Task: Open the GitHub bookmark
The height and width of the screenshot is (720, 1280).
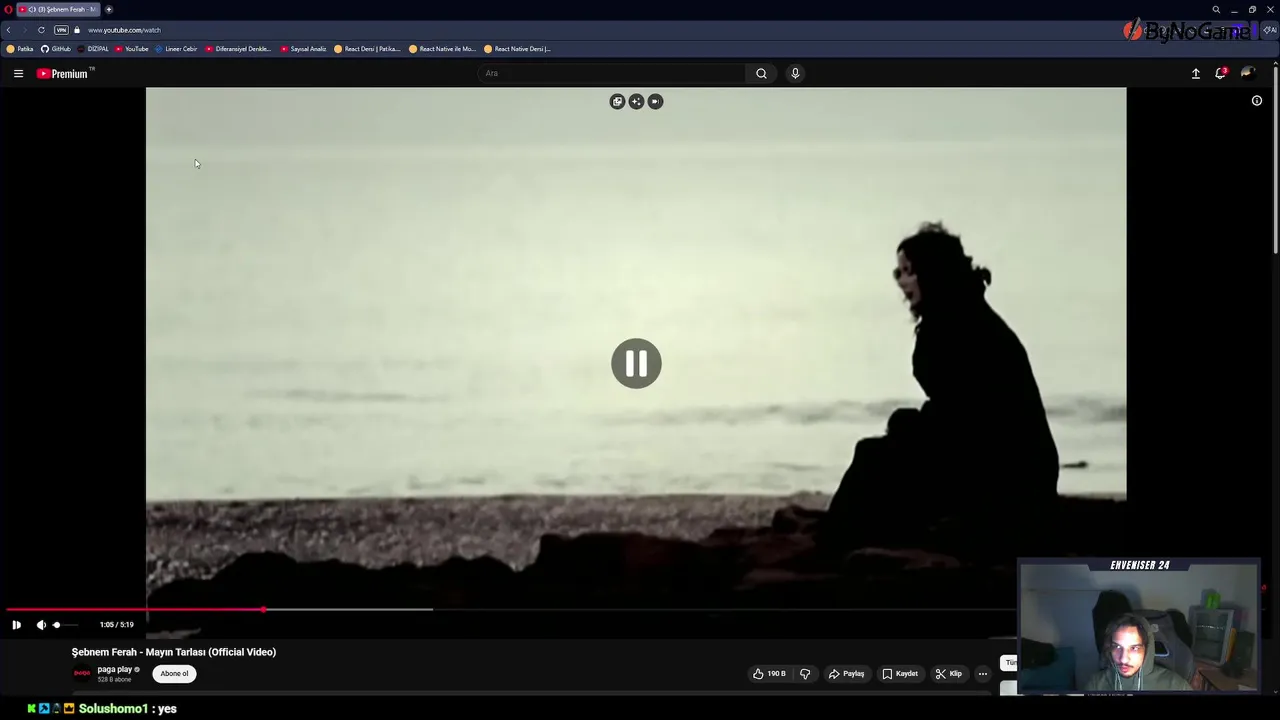Action: (56, 49)
